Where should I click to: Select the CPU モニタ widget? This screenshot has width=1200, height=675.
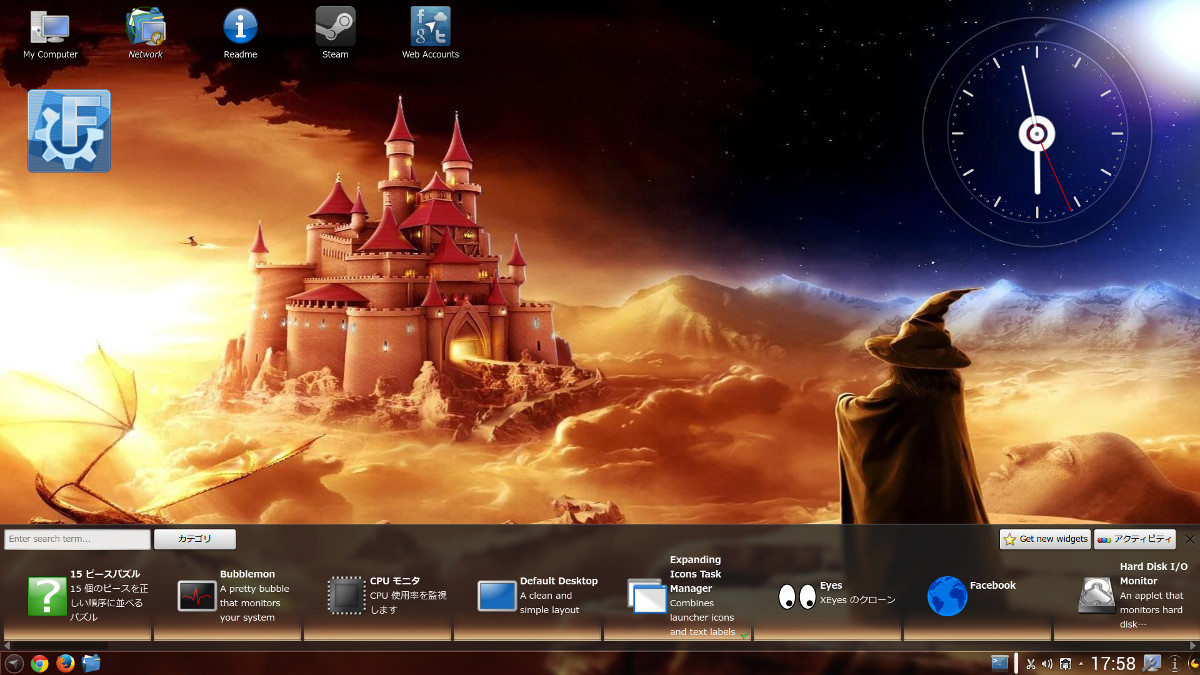(x=377, y=596)
